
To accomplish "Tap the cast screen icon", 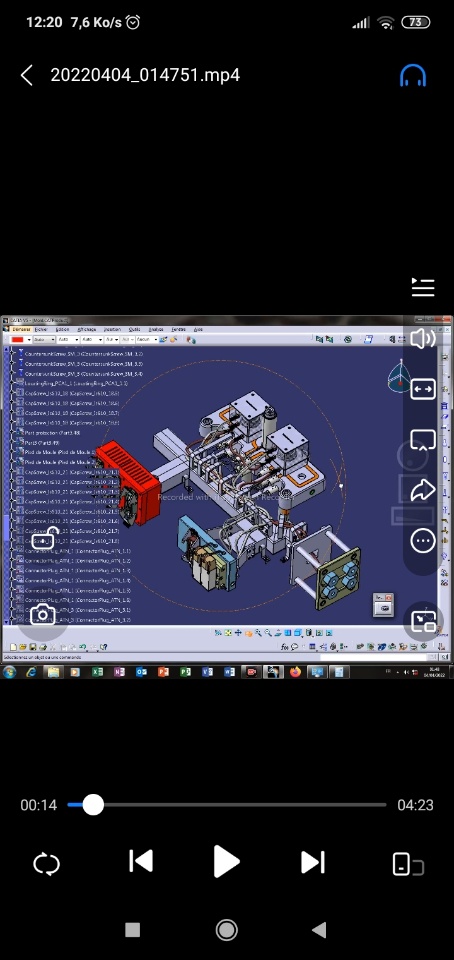I will [423, 440].
